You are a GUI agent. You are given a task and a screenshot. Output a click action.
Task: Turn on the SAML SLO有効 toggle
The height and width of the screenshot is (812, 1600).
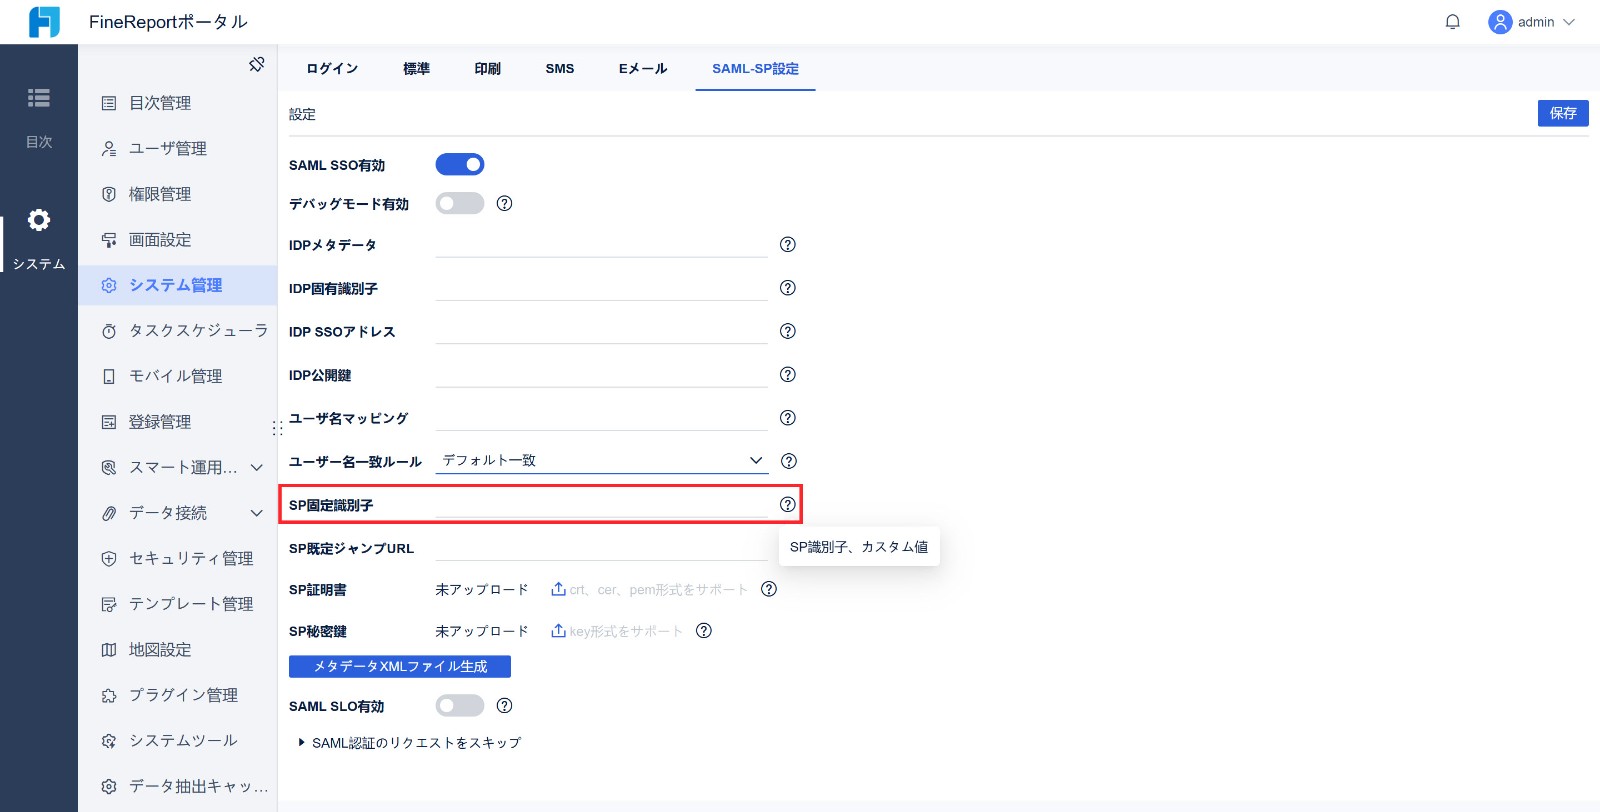[x=460, y=706]
